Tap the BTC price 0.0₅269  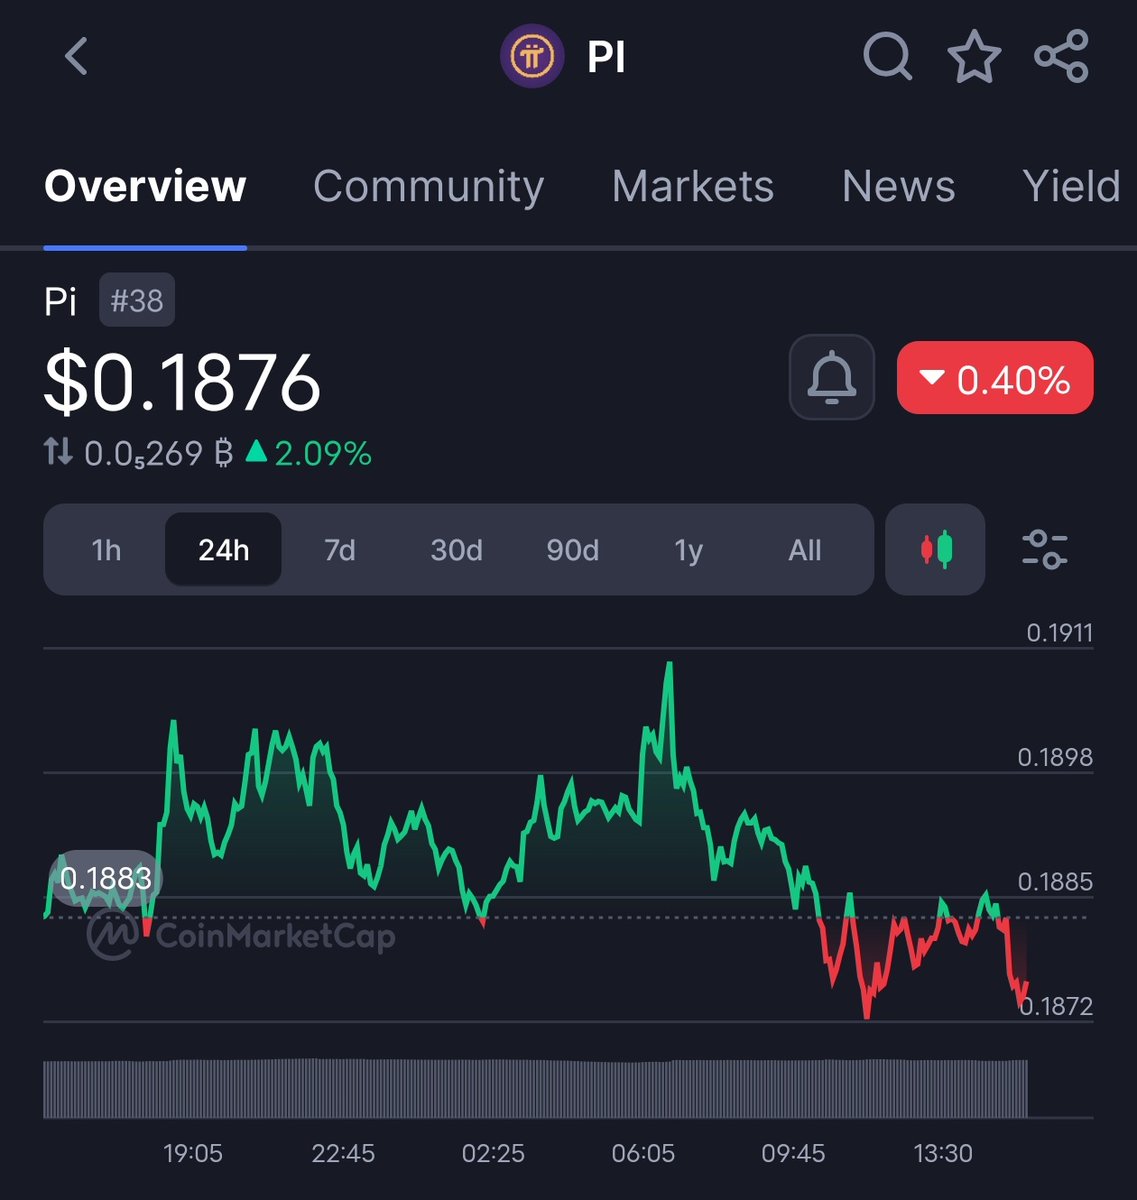[x=158, y=454]
